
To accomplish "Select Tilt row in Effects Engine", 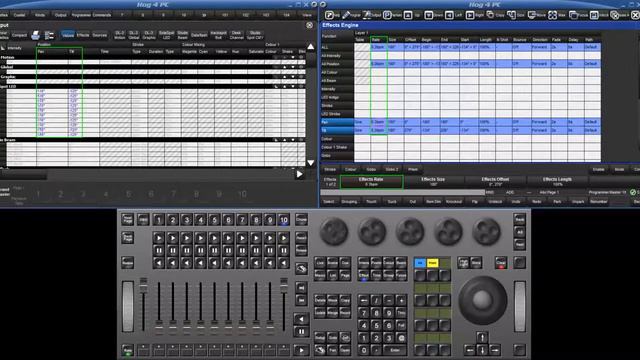I will [x=337, y=130].
